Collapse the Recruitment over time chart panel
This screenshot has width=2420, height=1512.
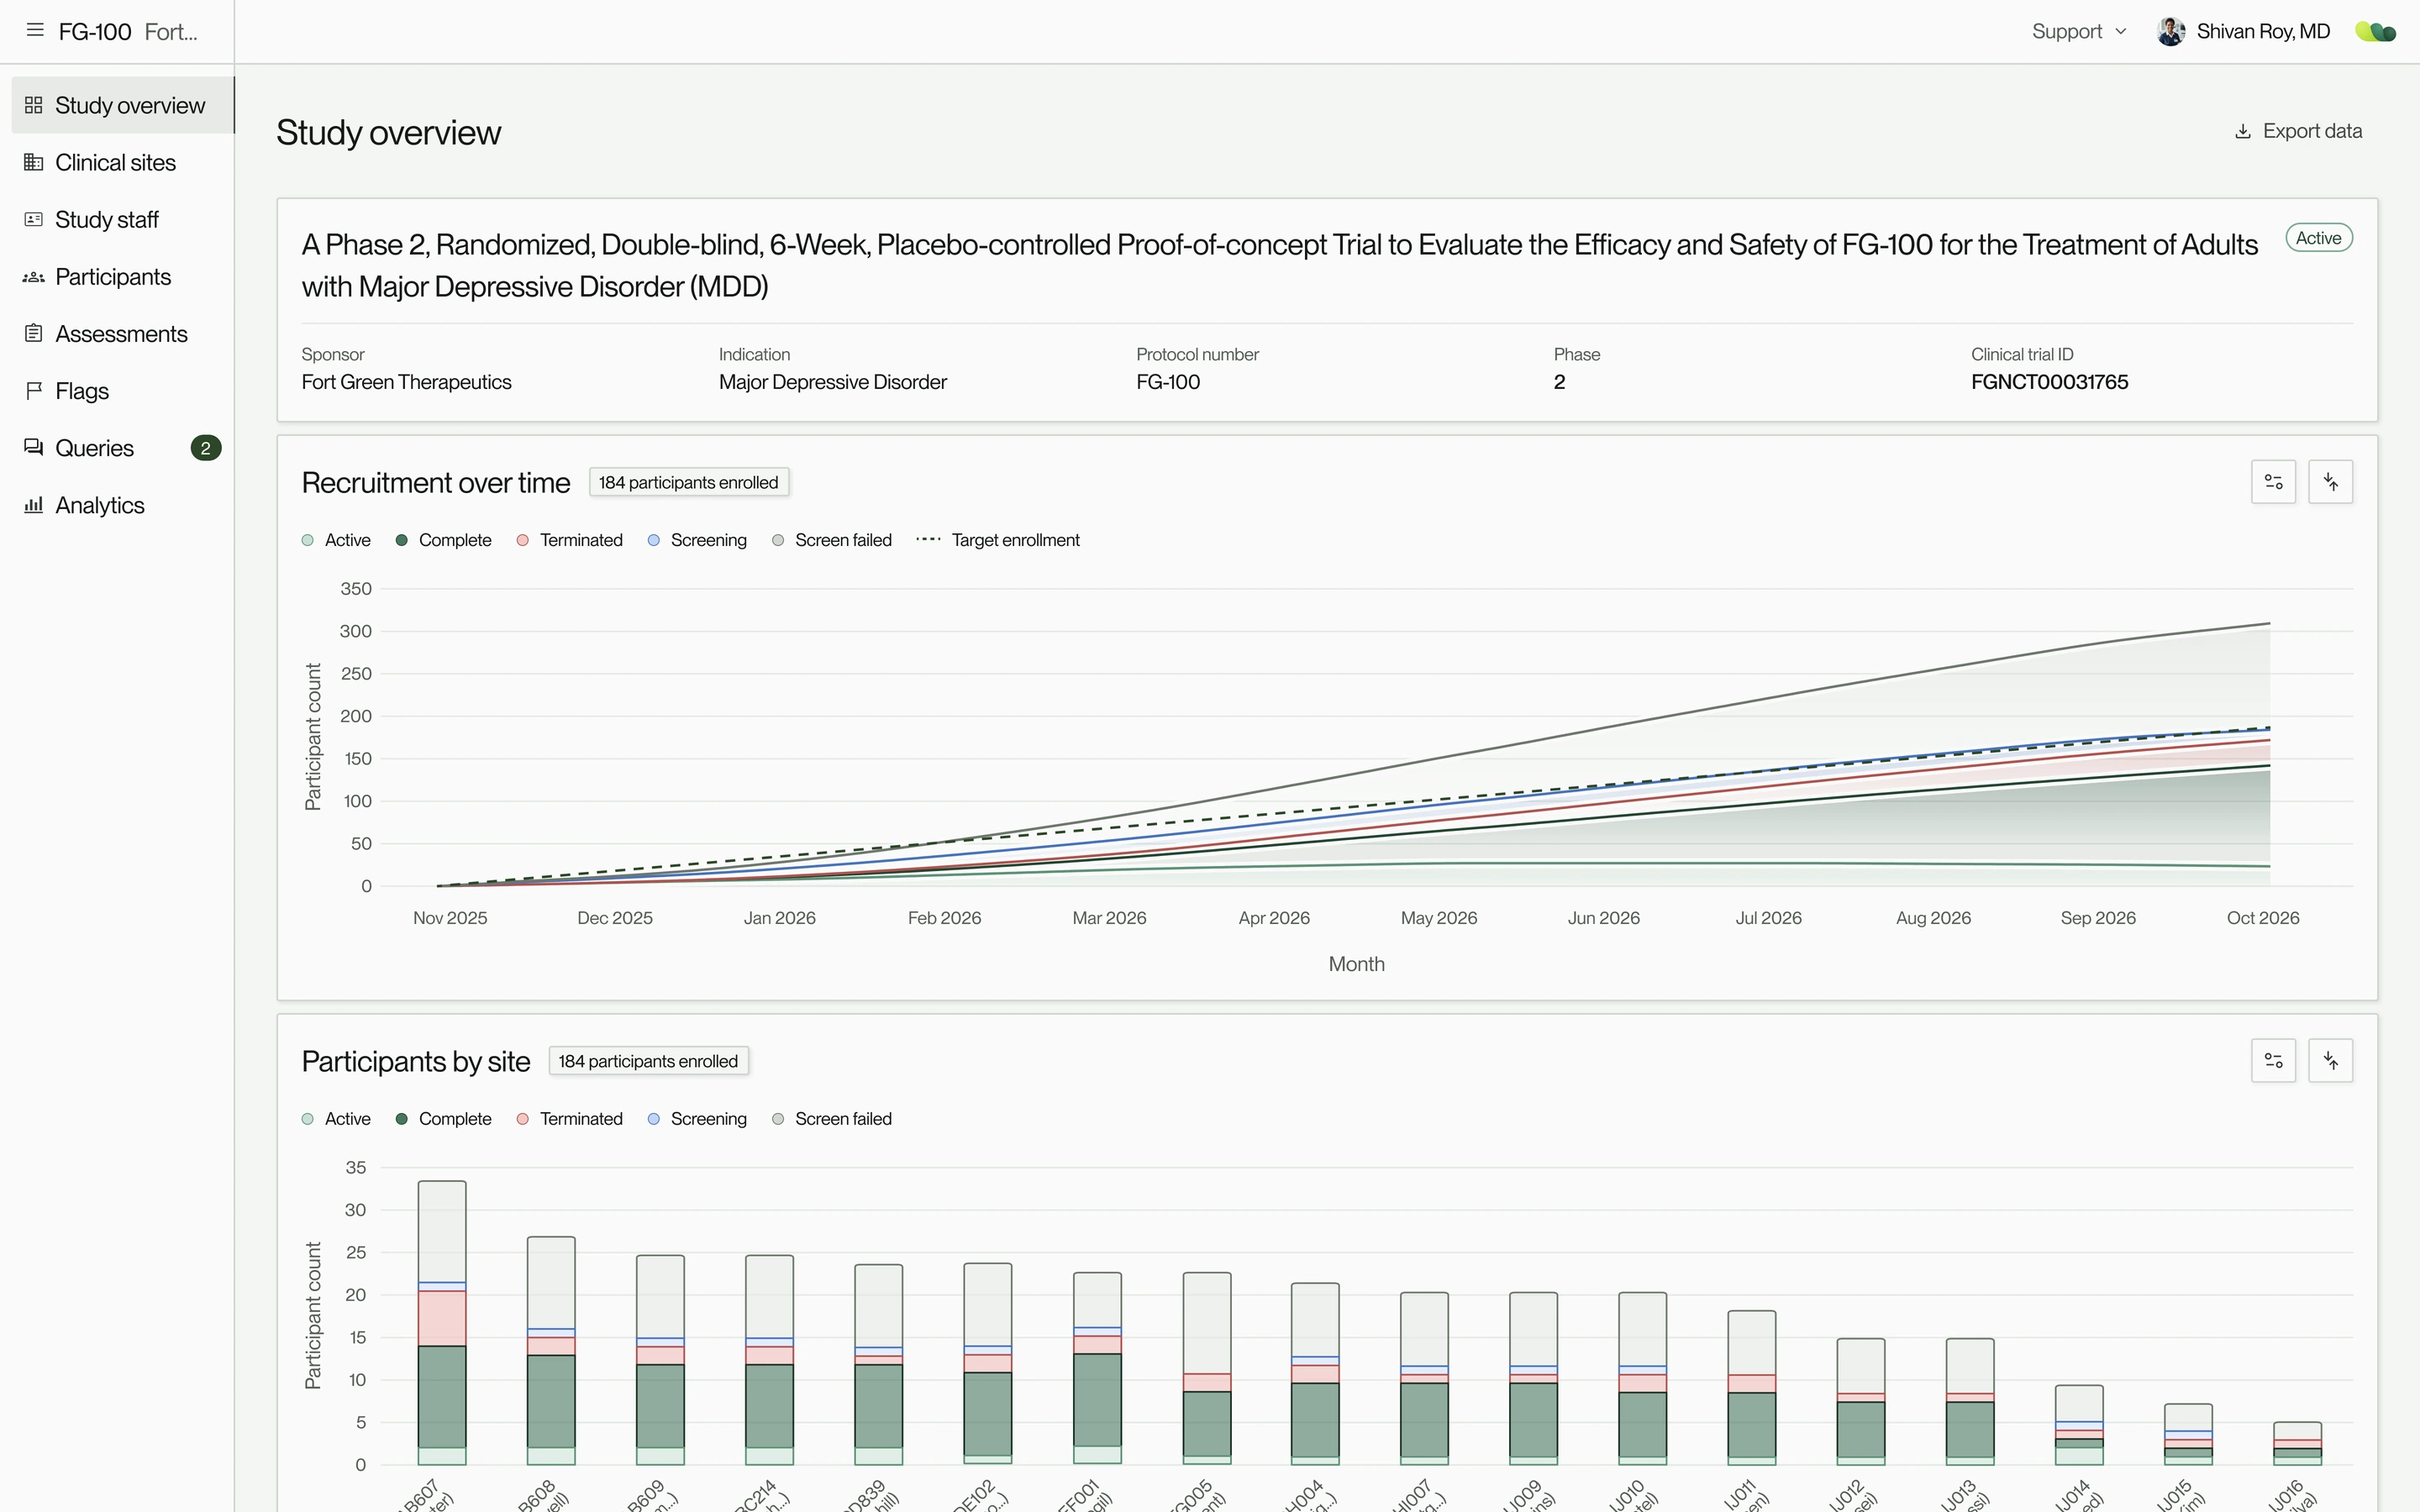[x=2330, y=482]
